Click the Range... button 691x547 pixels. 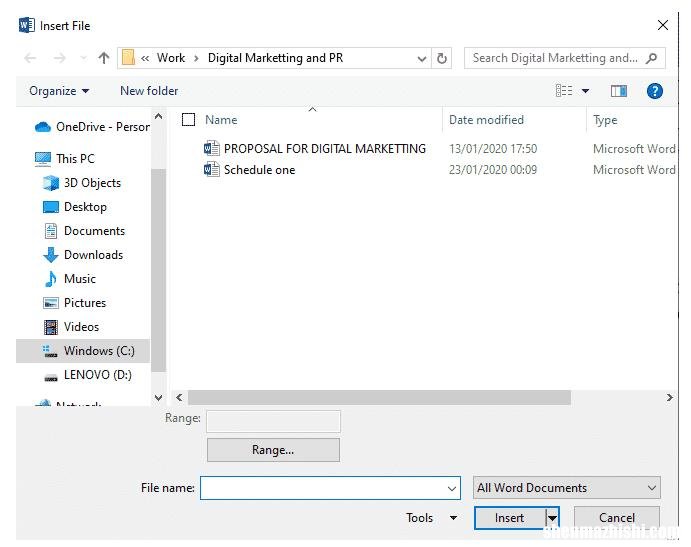point(273,450)
